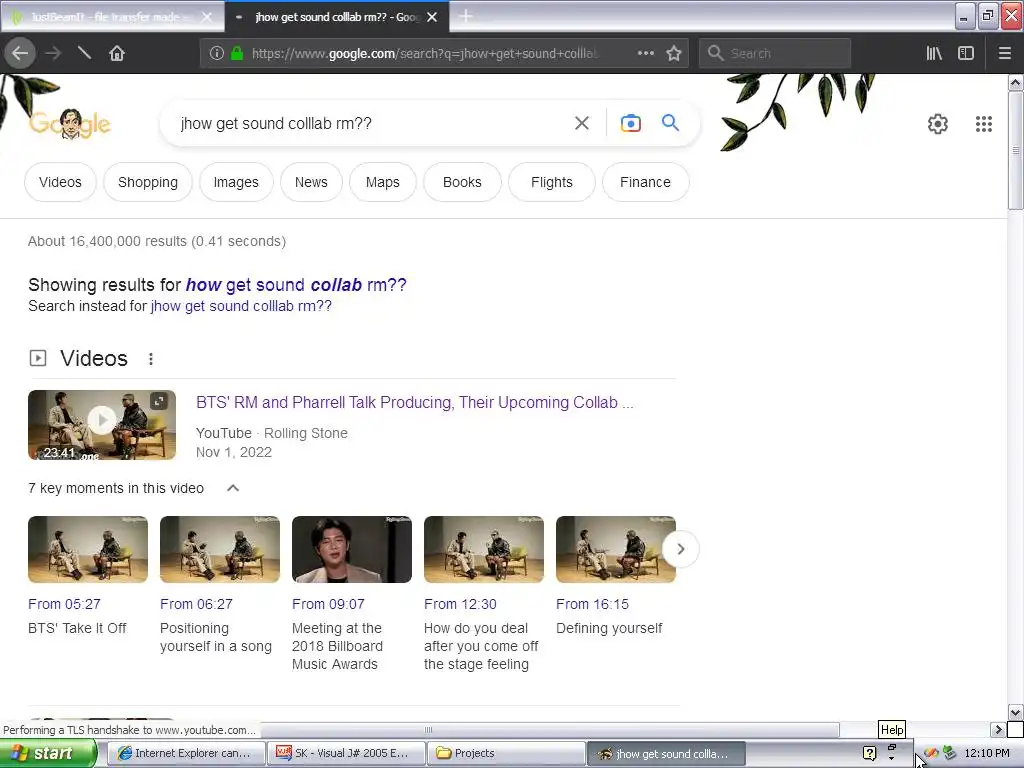Open corrected 'how get sound collab rm??' link
Image resolution: width=1024 pixels, height=768 pixels.
[296, 285]
